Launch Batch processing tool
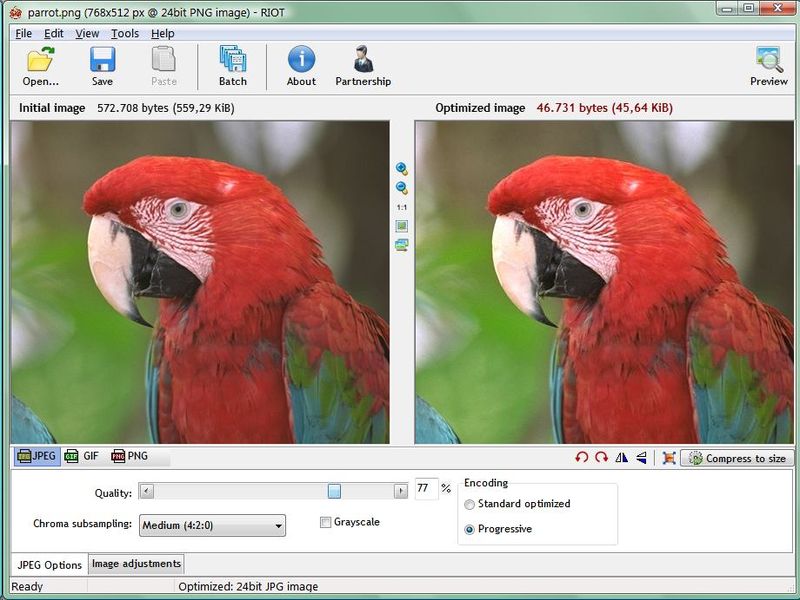This screenshot has width=800, height=600. tap(233, 66)
